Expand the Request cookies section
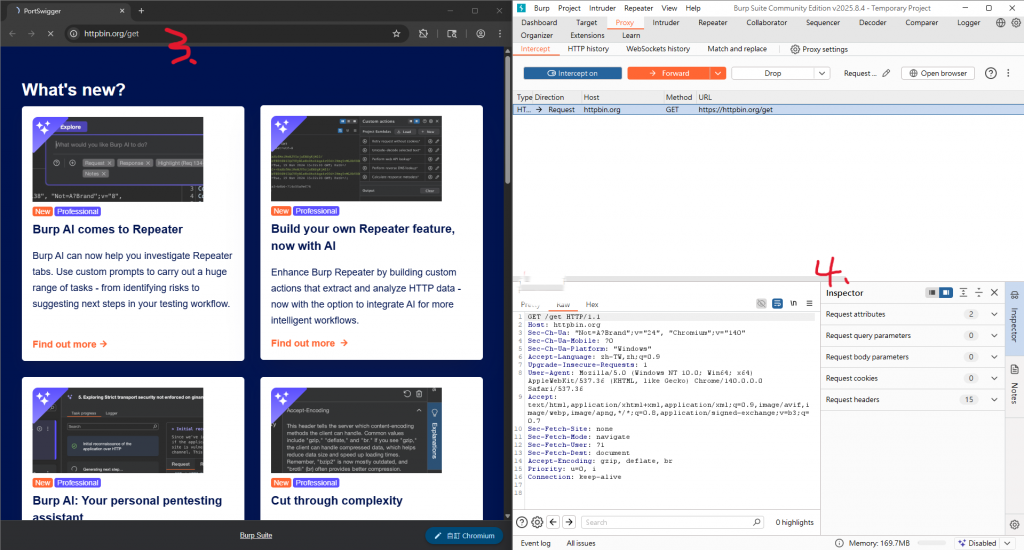This screenshot has height=550, width=1024. [994, 378]
